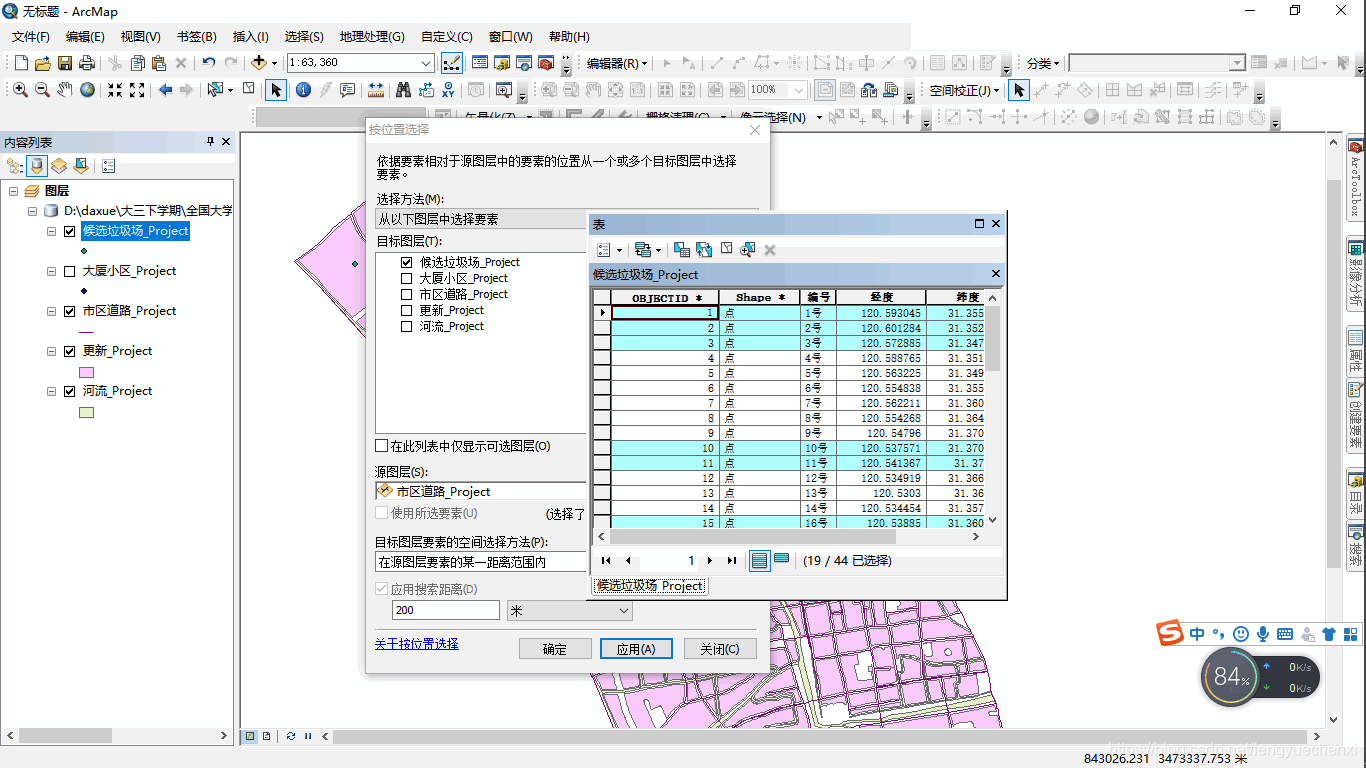Click Switch Selection icon in table window
The width and height of the screenshot is (1366, 768).
point(704,250)
